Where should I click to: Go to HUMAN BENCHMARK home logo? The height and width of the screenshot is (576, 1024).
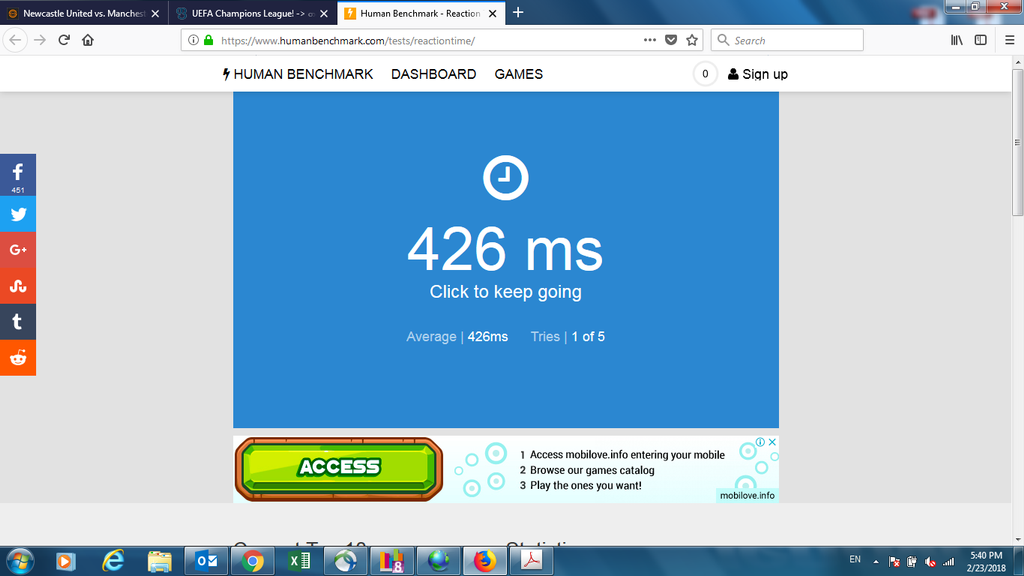coord(297,74)
